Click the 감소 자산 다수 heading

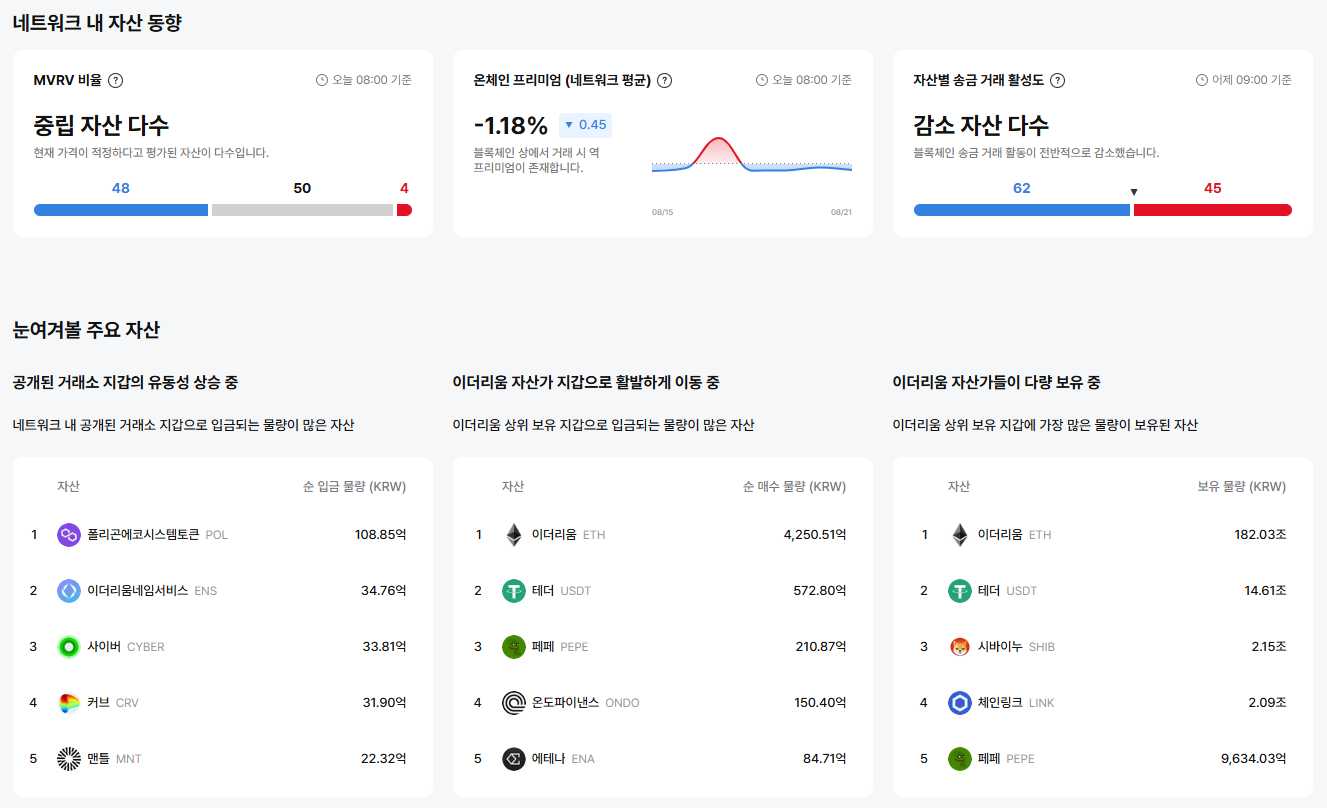coord(981,125)
